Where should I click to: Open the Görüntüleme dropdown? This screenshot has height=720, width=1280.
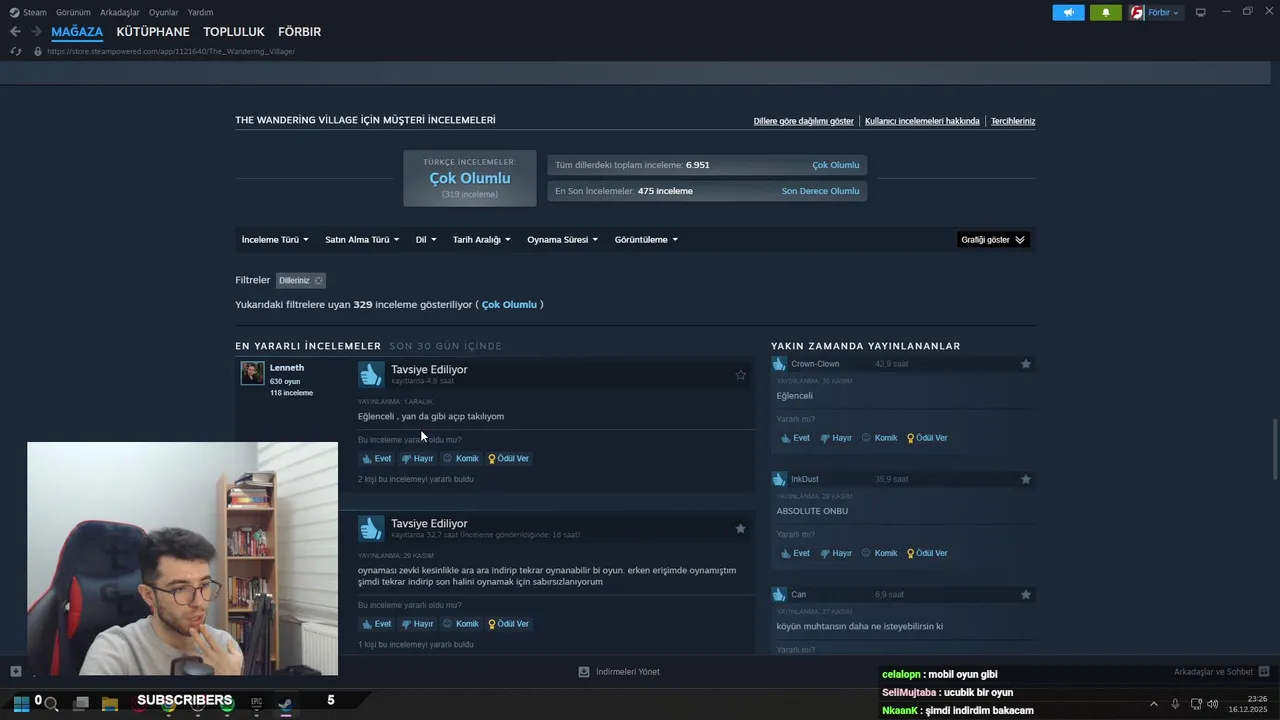coord(646,240)
